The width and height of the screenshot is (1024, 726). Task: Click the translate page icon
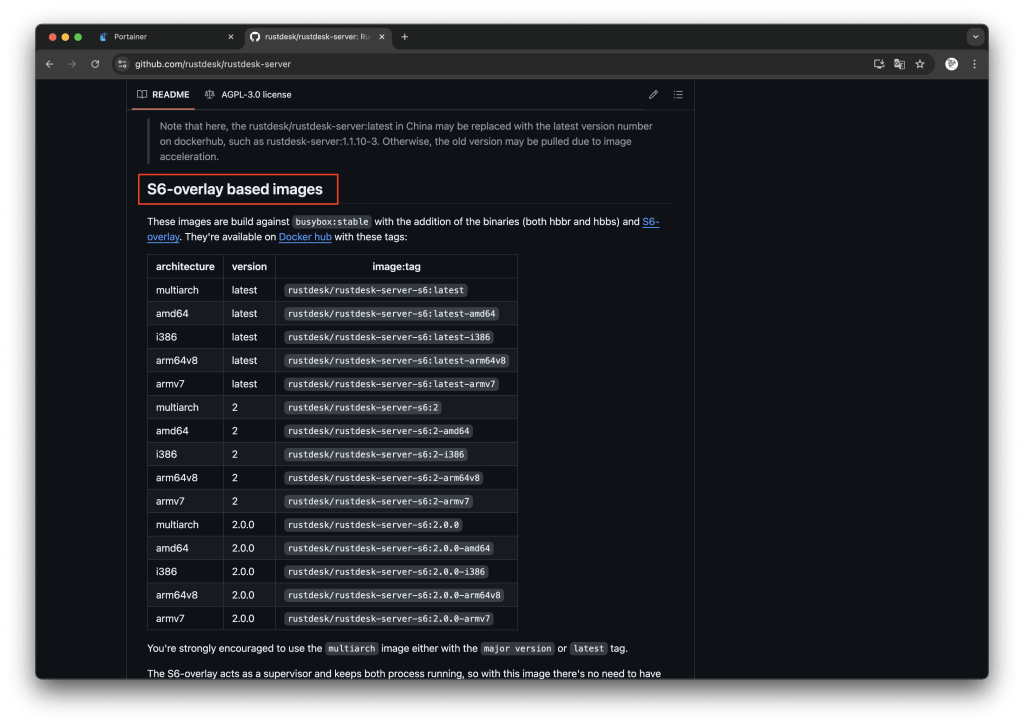coord(899,64)
